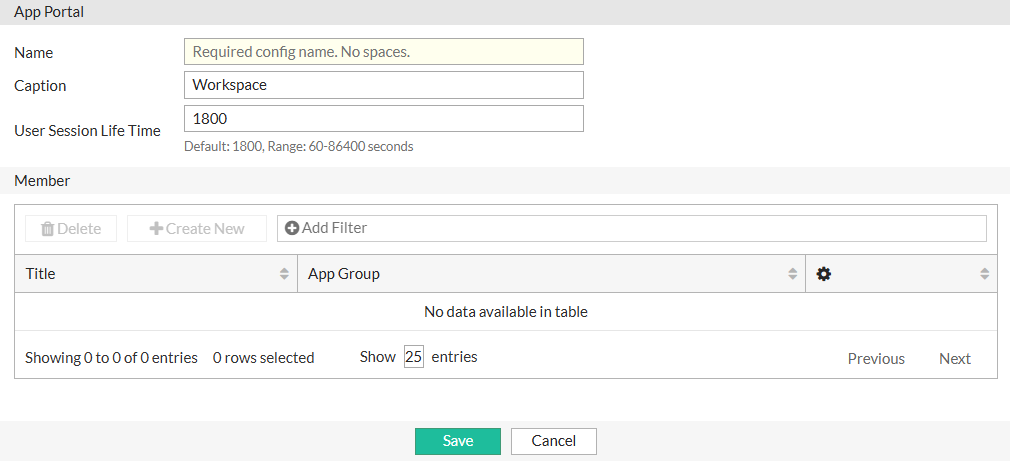The width and height of the screenshot is (1010, 462).
Task: Click sort arrows in Title column
Action: pyautogui.click(x=284, y=274)
